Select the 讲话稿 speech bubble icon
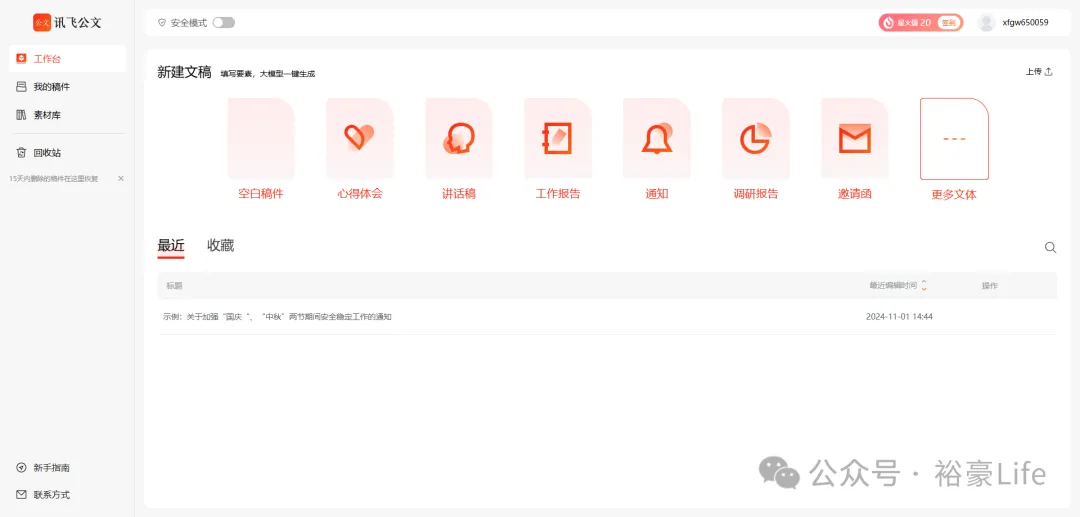 coord(459,138)
